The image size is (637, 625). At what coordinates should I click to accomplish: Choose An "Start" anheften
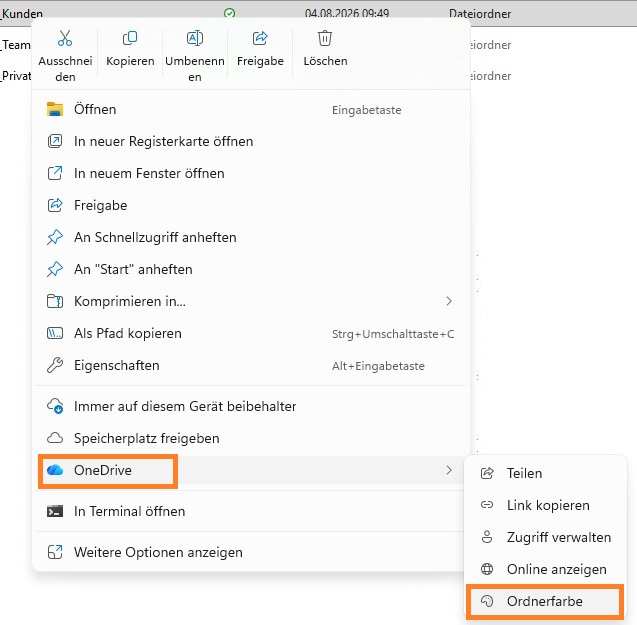click(251, 269)
